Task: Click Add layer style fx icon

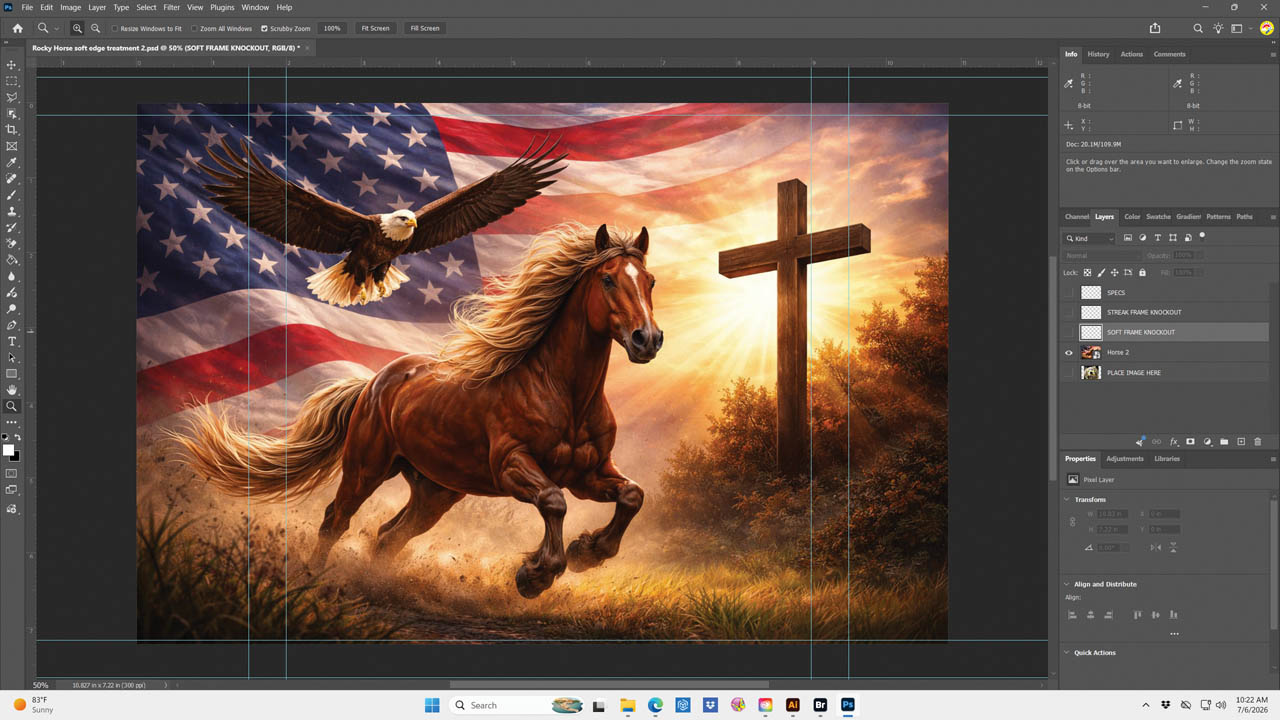Action: click(1174, 442)
